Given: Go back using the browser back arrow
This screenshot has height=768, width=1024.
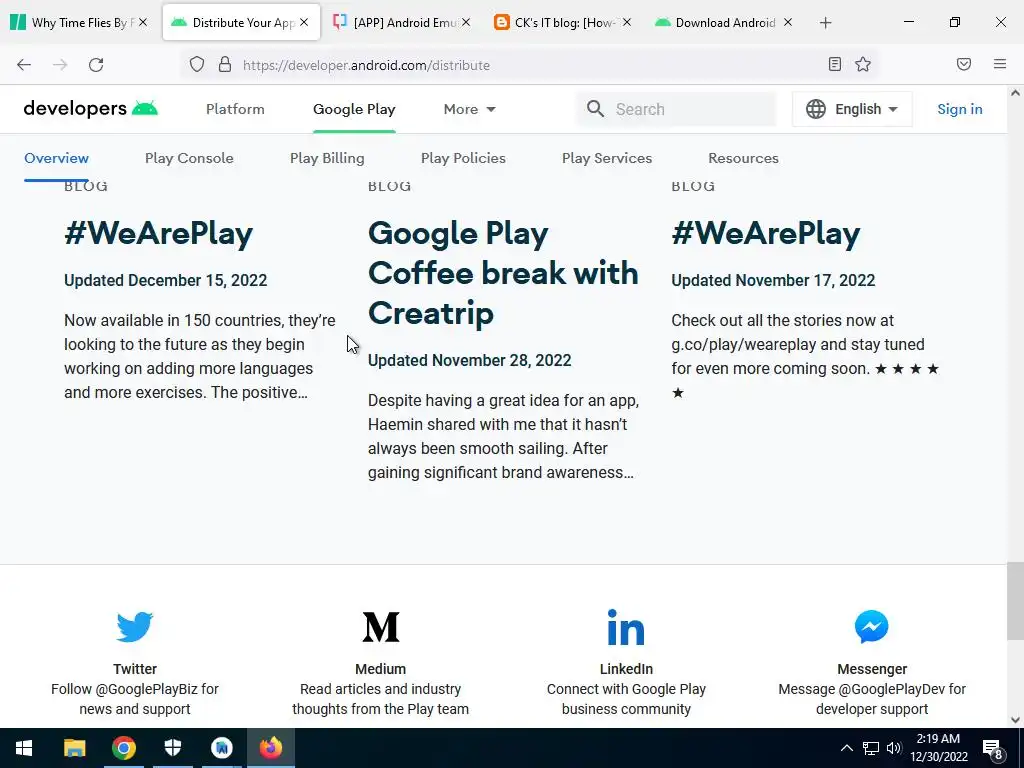Looking at the screenshot, I should click(x=24, y=65).
